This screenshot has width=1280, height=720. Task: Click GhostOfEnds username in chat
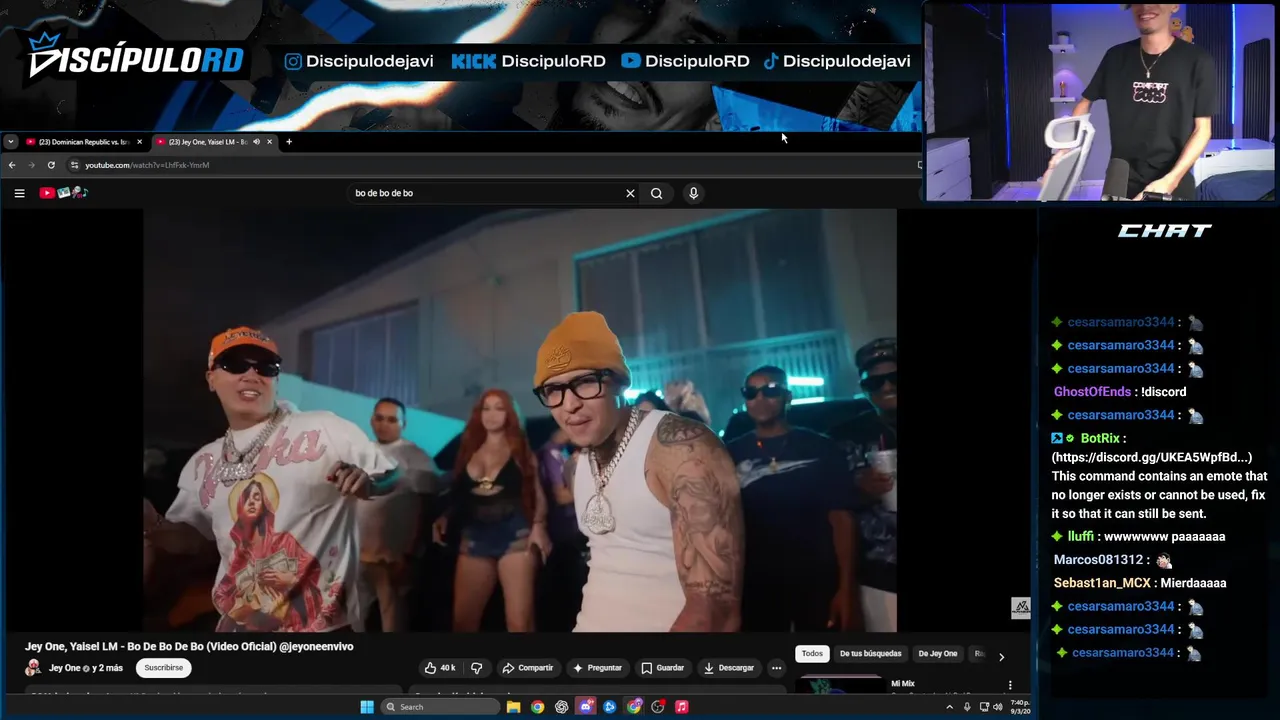(1092, 392)
